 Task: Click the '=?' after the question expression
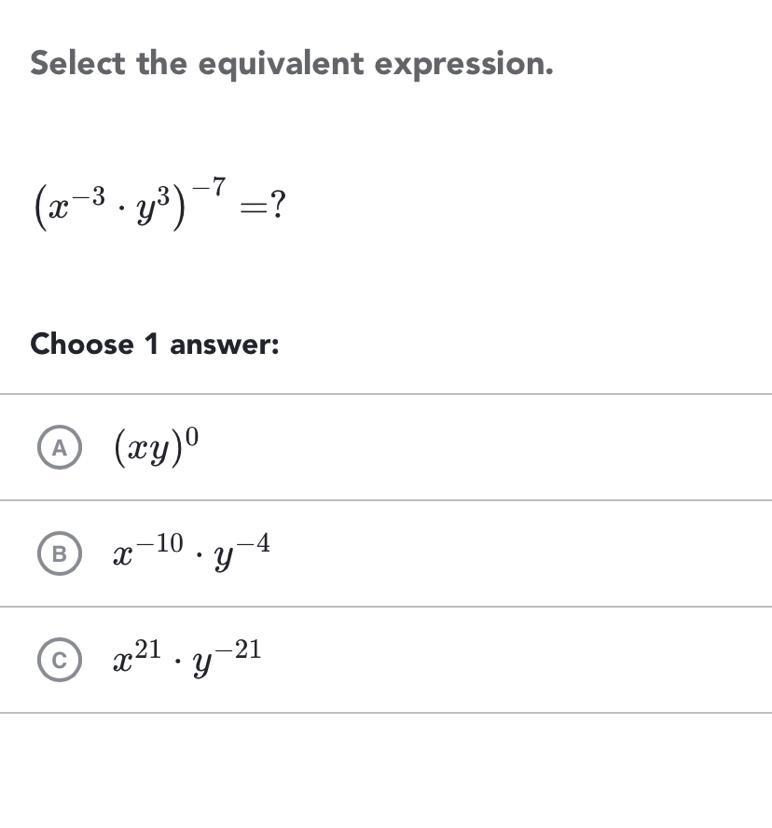pyautogui.click(x=266, y=205)
